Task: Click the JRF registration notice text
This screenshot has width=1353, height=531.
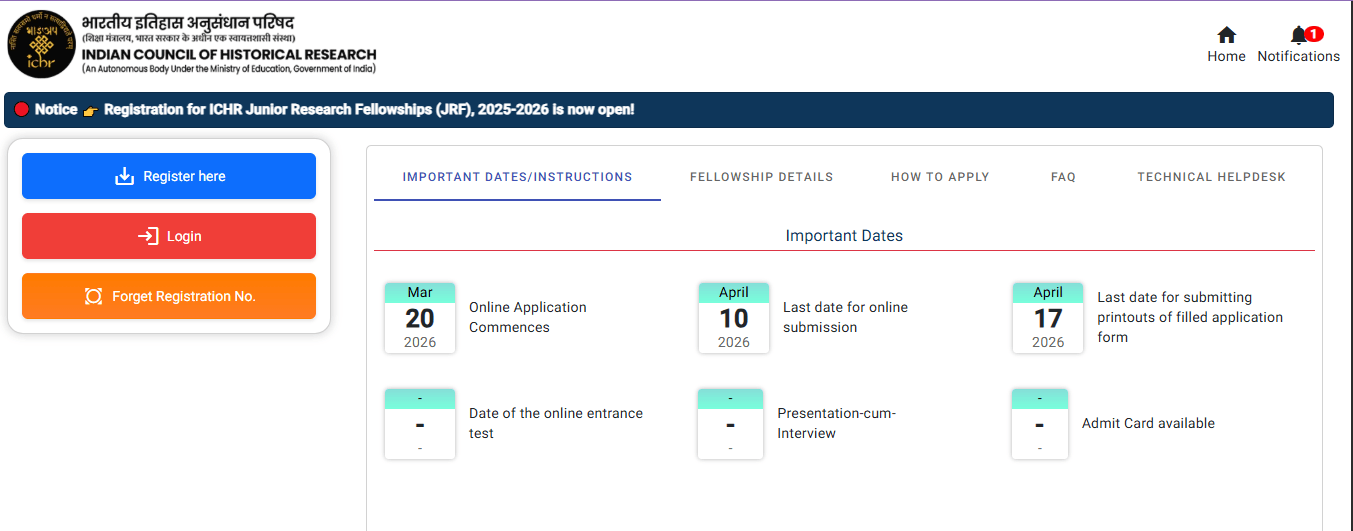Action: [x=369, y=109]
